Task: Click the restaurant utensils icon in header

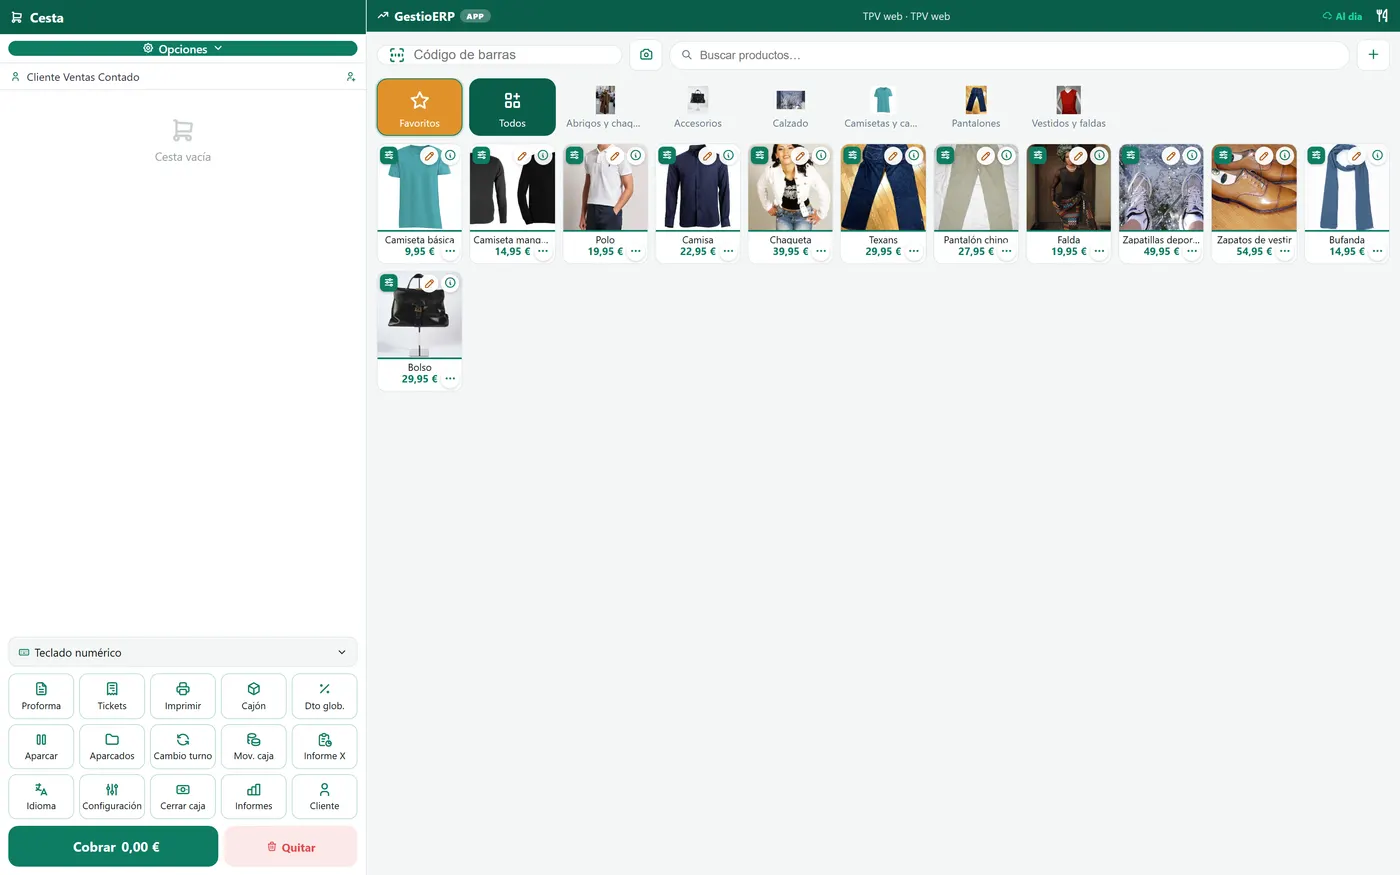Action: tap(1382, 16)
